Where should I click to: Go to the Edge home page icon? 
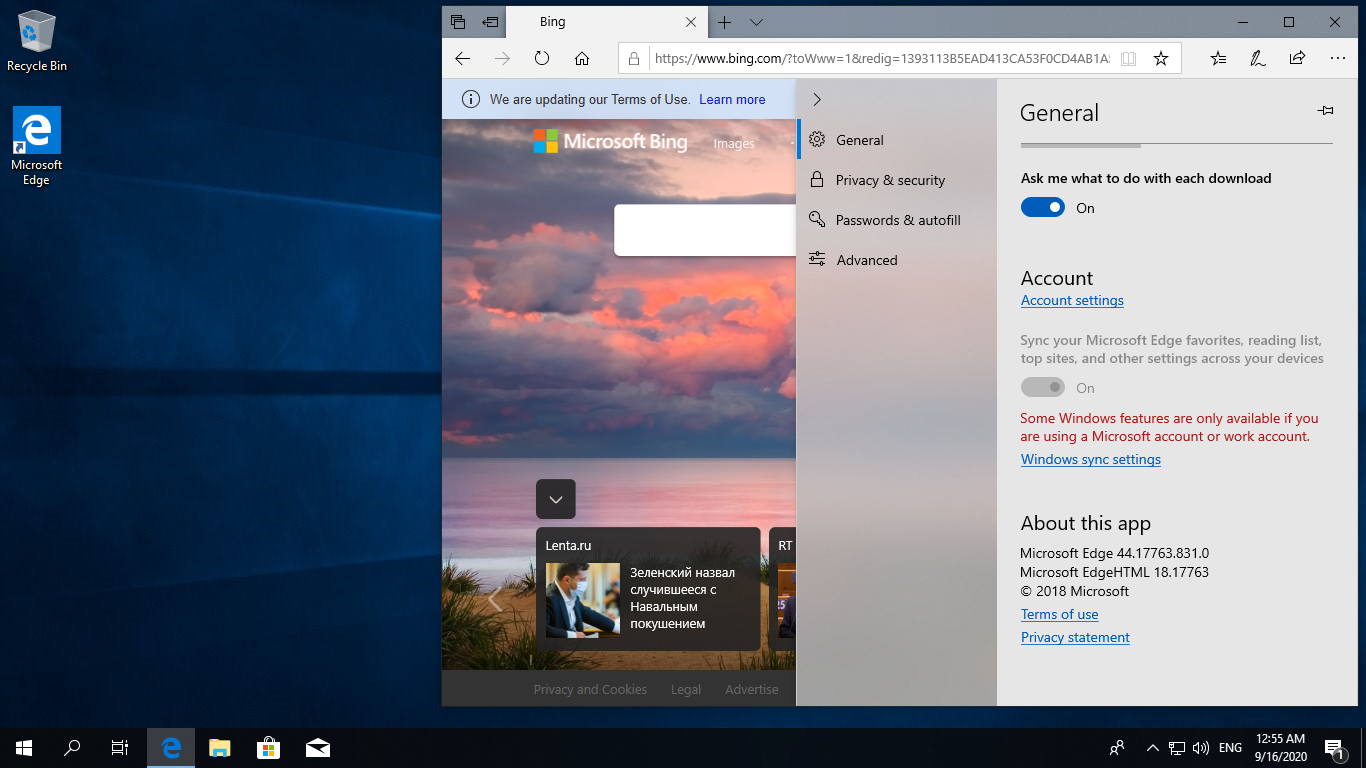[582, 59]
